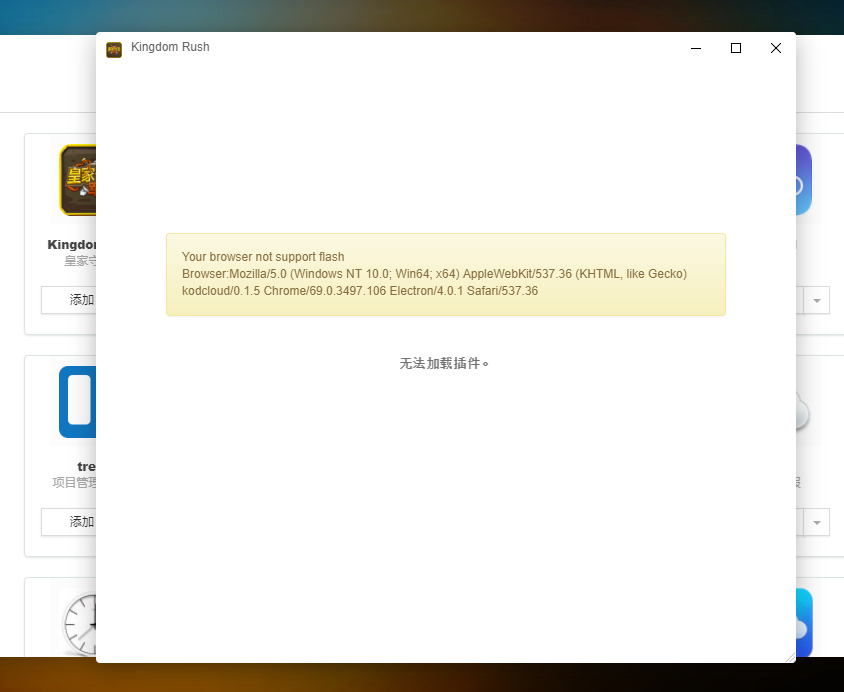Click the "Kingdom Rush" window title text

coord(170,47)
